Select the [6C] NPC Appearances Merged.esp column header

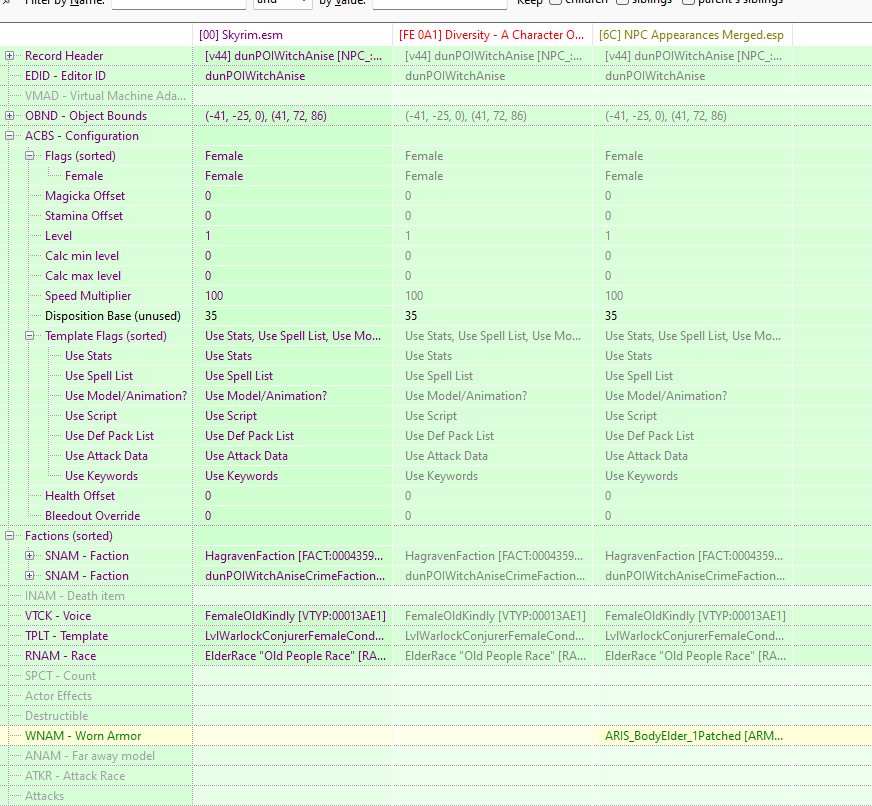click(692, 35)
